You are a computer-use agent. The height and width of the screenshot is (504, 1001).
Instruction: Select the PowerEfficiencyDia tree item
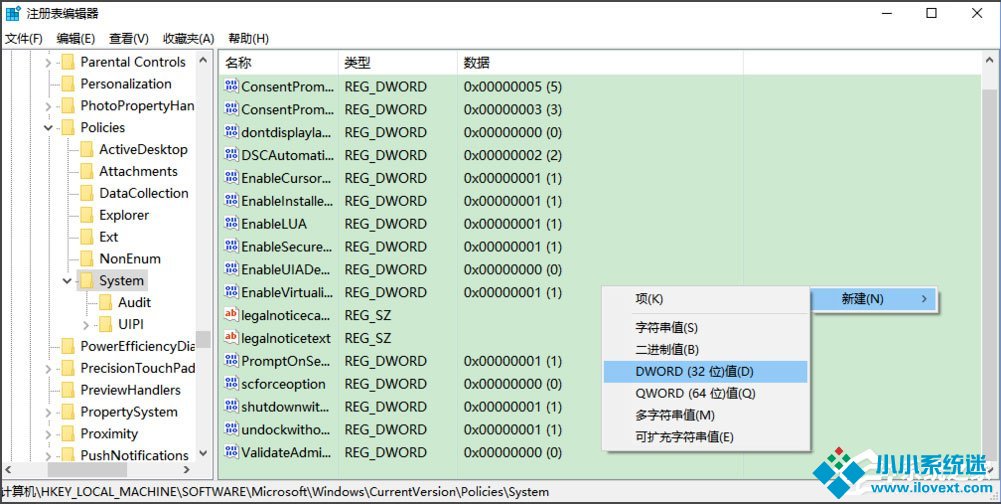(x=137, y=346)
